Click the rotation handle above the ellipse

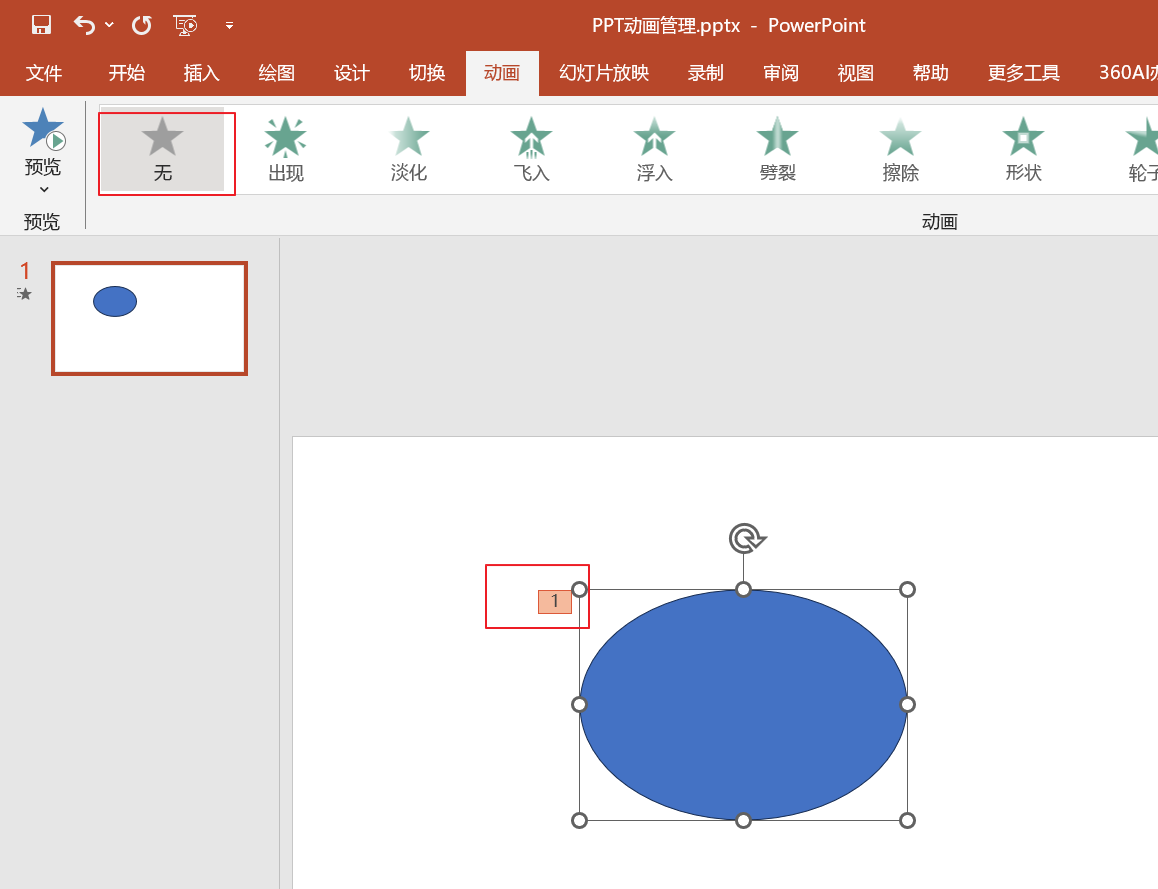[x=747, y=538]
